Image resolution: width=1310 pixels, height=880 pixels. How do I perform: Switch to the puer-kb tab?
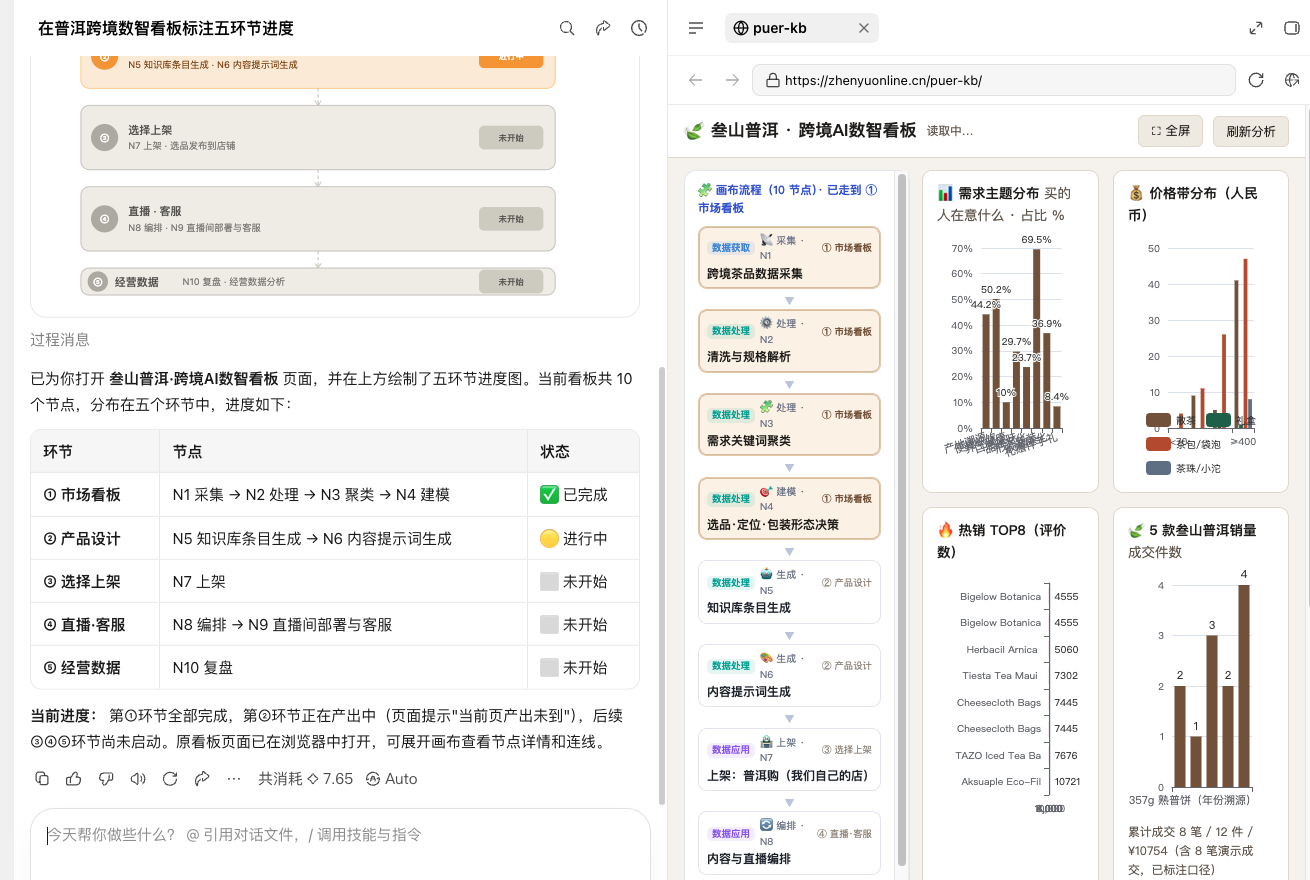802,28
